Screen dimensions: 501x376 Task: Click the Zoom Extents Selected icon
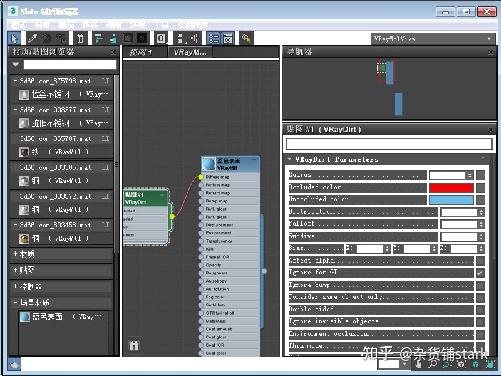475,364
